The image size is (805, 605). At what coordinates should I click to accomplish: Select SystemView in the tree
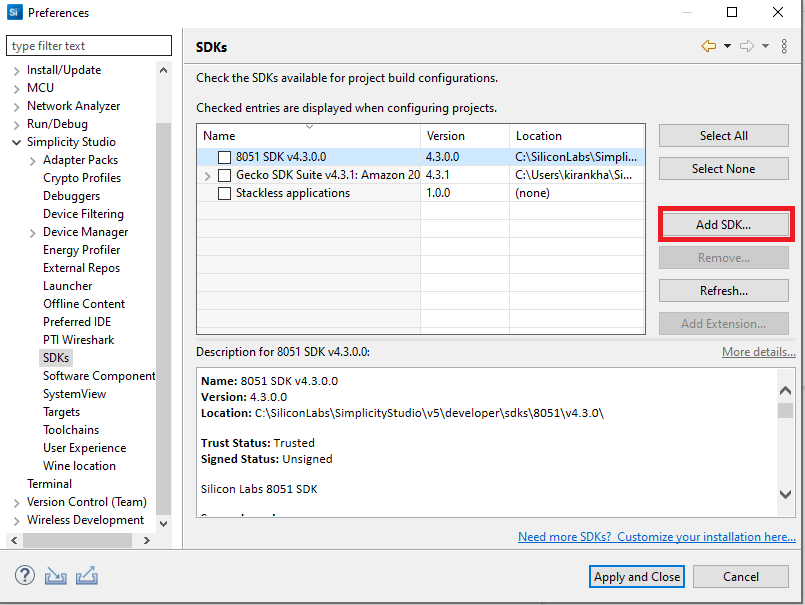(74, 394)
